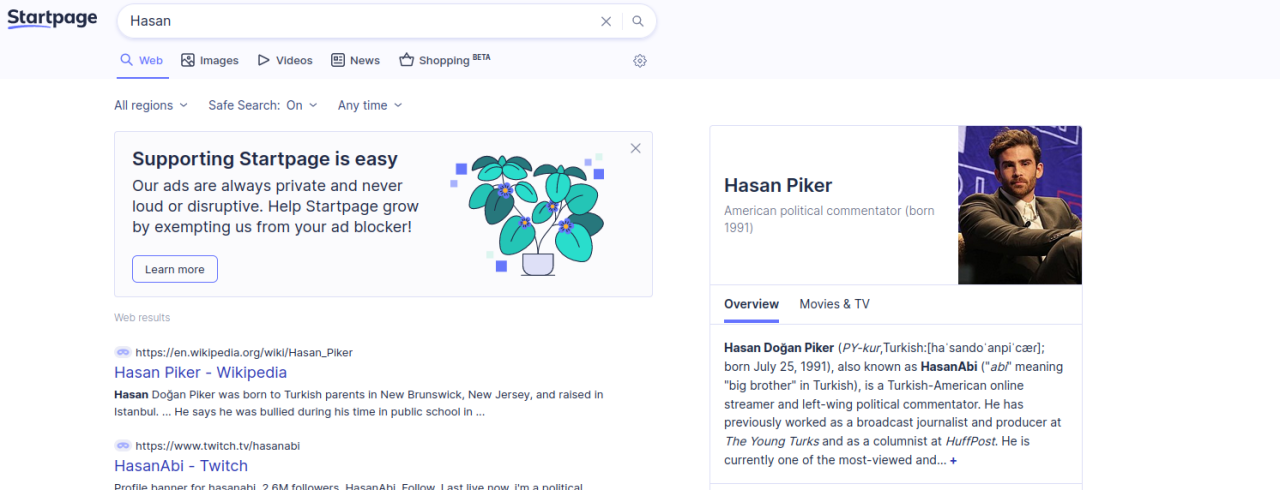Switch to the Videos tab
The width and height of the screenshot is (1280, 490).
coord(285,60)
